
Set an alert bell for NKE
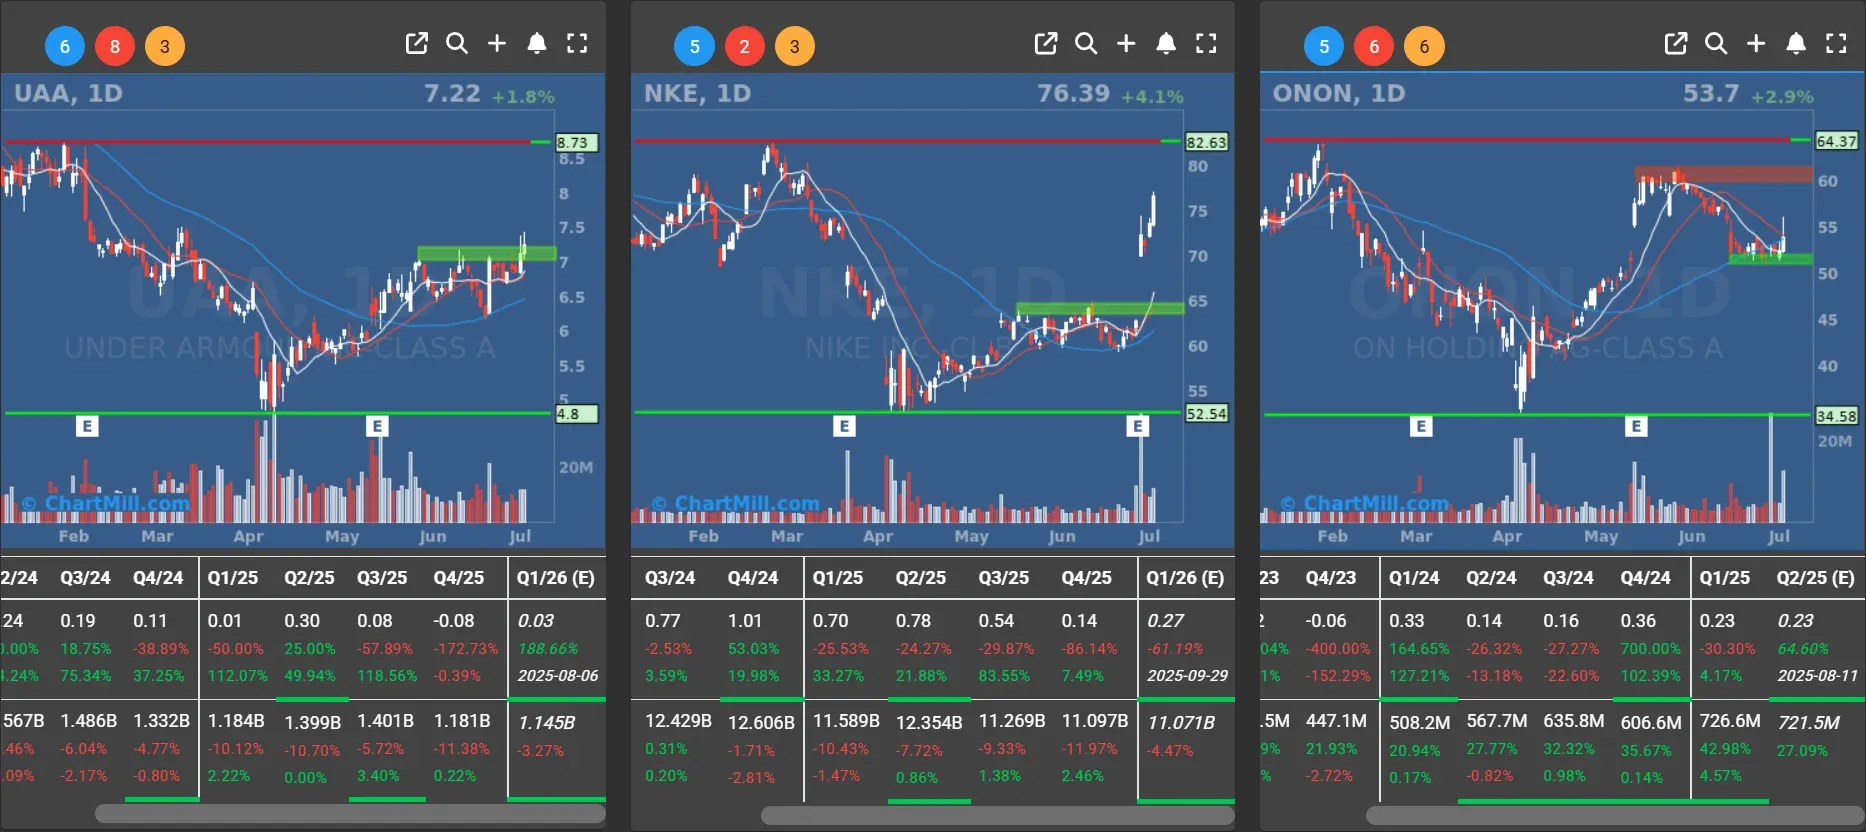coord(1166,43)
